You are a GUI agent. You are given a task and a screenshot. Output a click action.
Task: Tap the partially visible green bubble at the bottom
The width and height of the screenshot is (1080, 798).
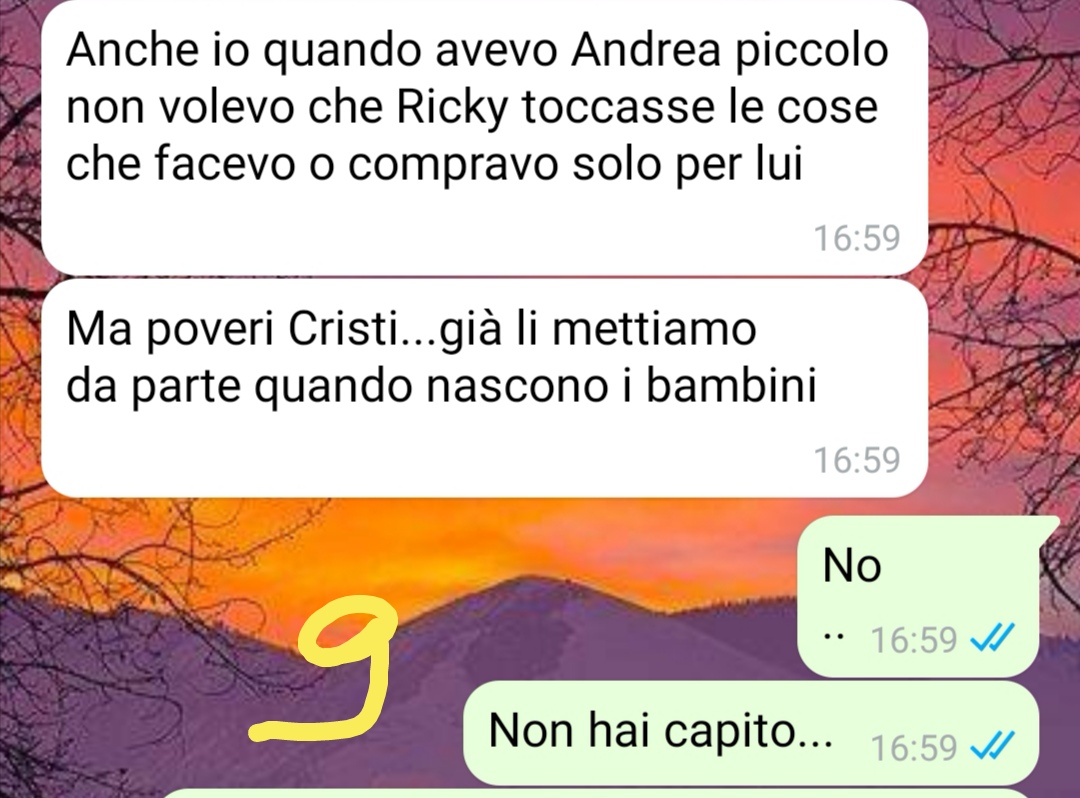coord(599,794)
